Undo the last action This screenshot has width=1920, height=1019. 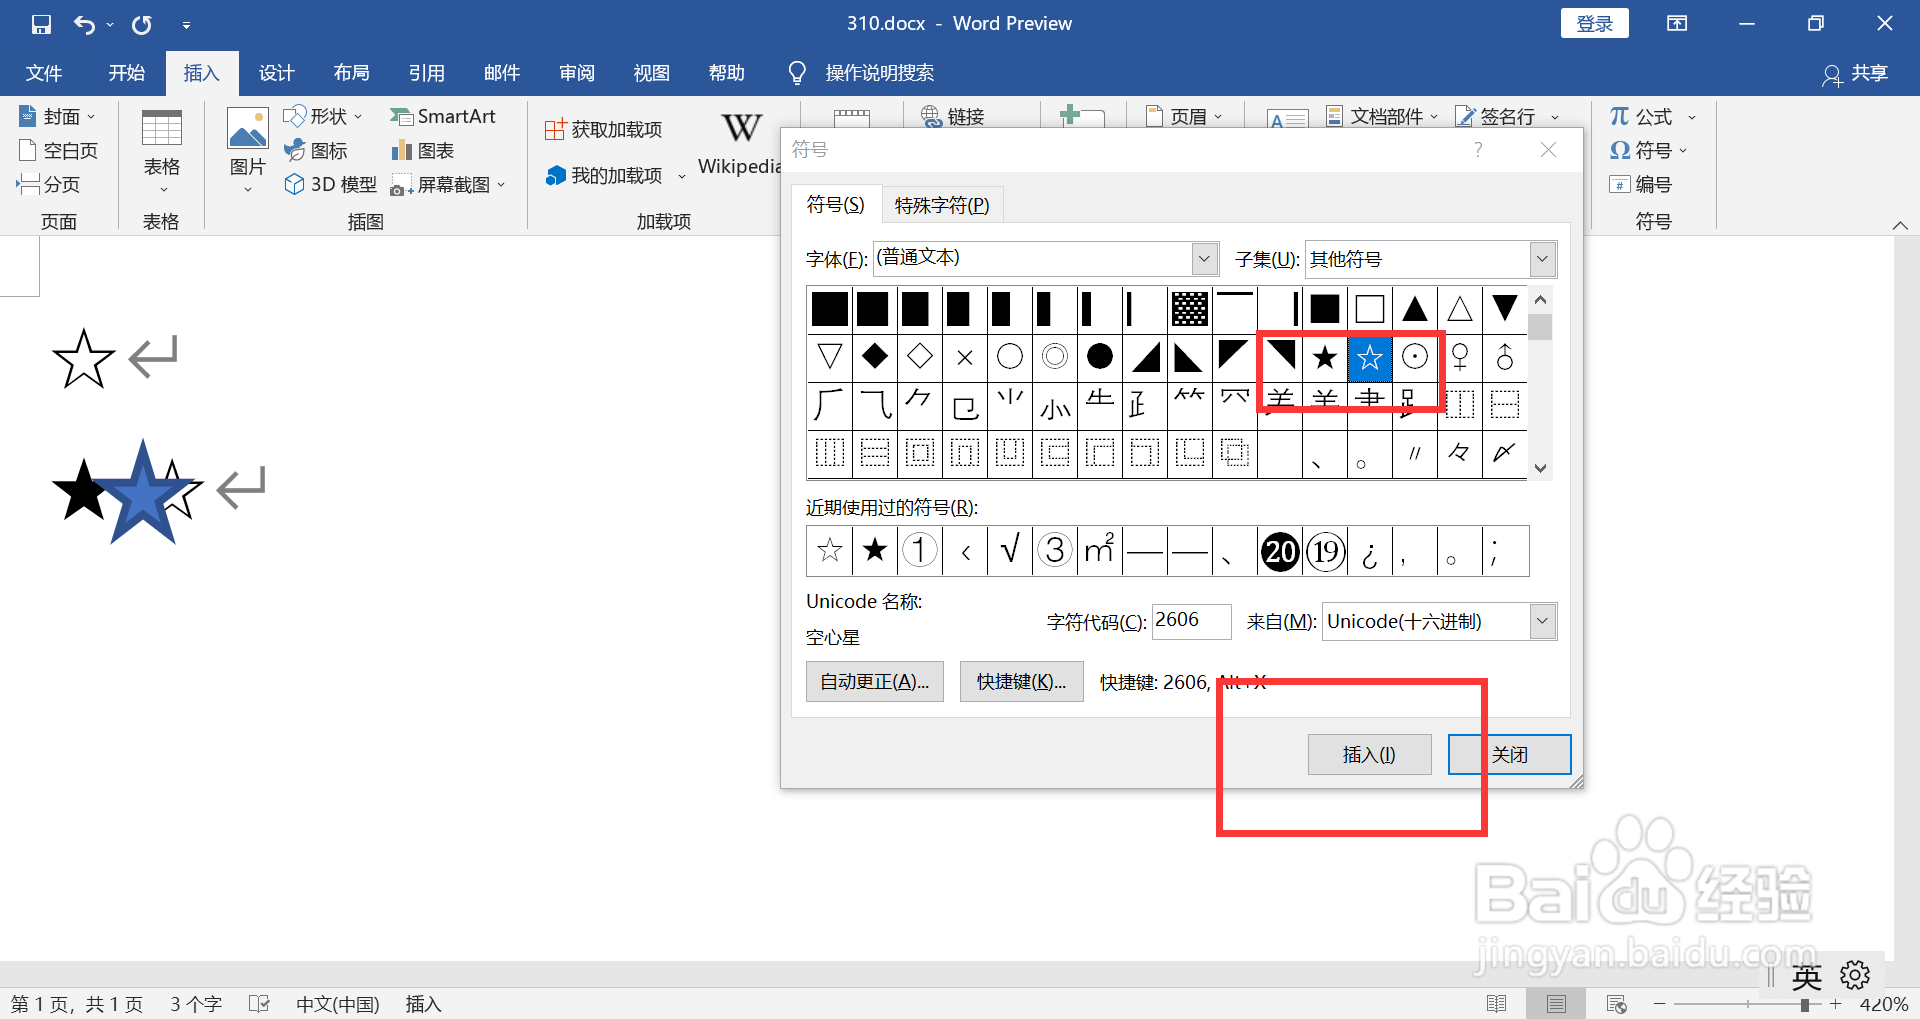pos(84,24)
